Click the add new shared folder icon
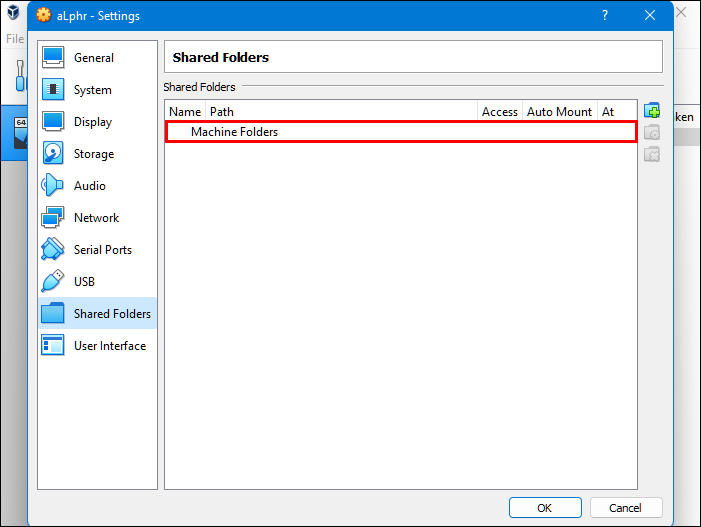Viewport: 701px width, 527px height. 652,111
